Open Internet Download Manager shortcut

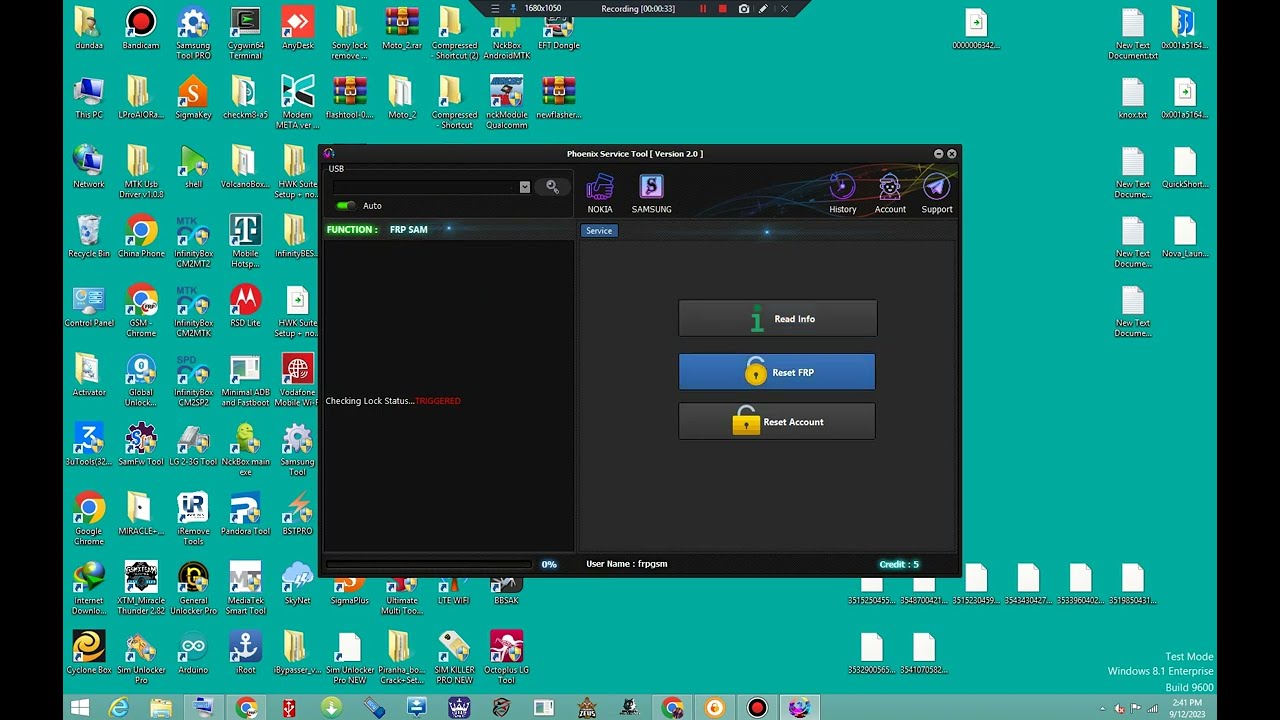pyautogui.click(x=89, y=588)
